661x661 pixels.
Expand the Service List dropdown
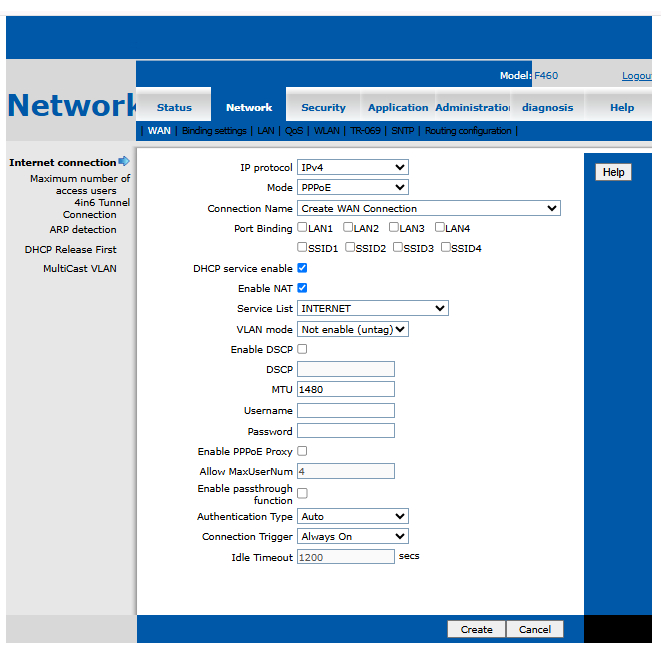click(373, 309)
